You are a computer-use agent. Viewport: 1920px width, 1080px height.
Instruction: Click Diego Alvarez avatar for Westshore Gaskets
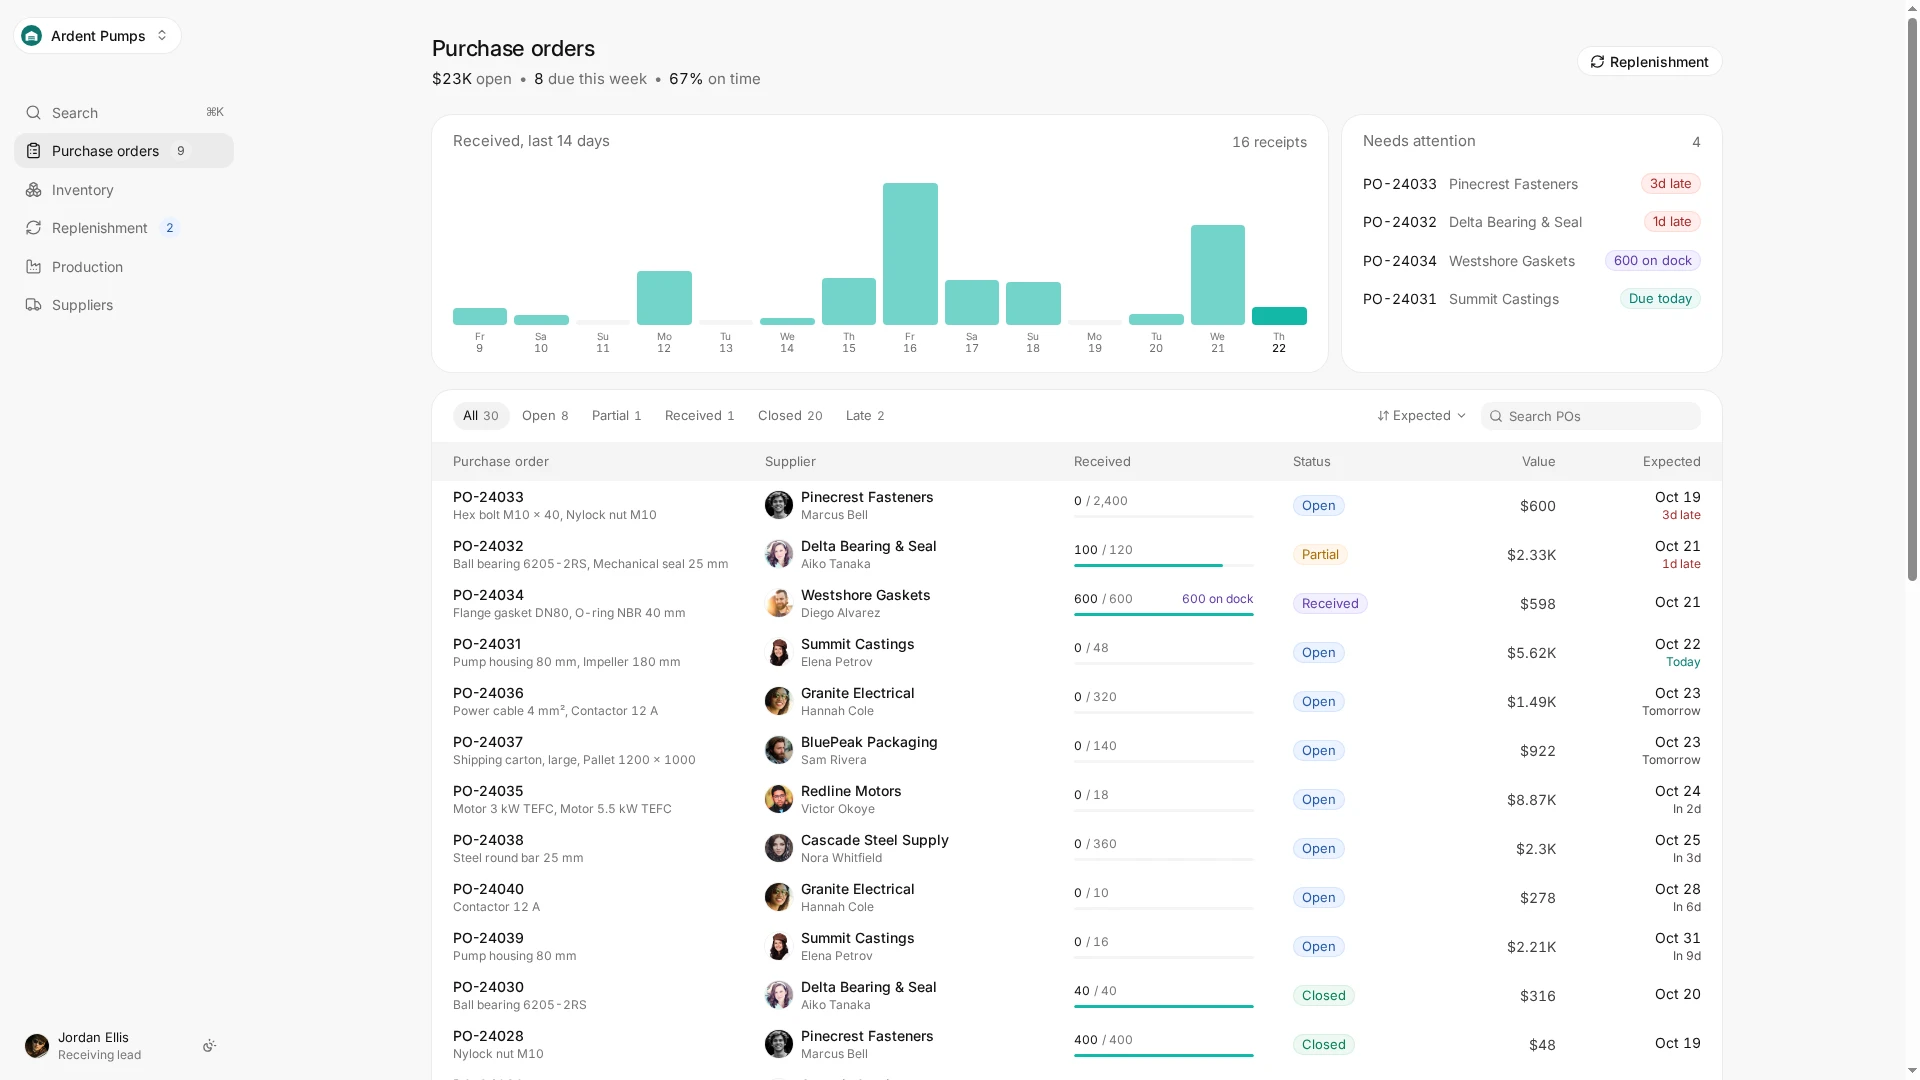tap(779, 603)
